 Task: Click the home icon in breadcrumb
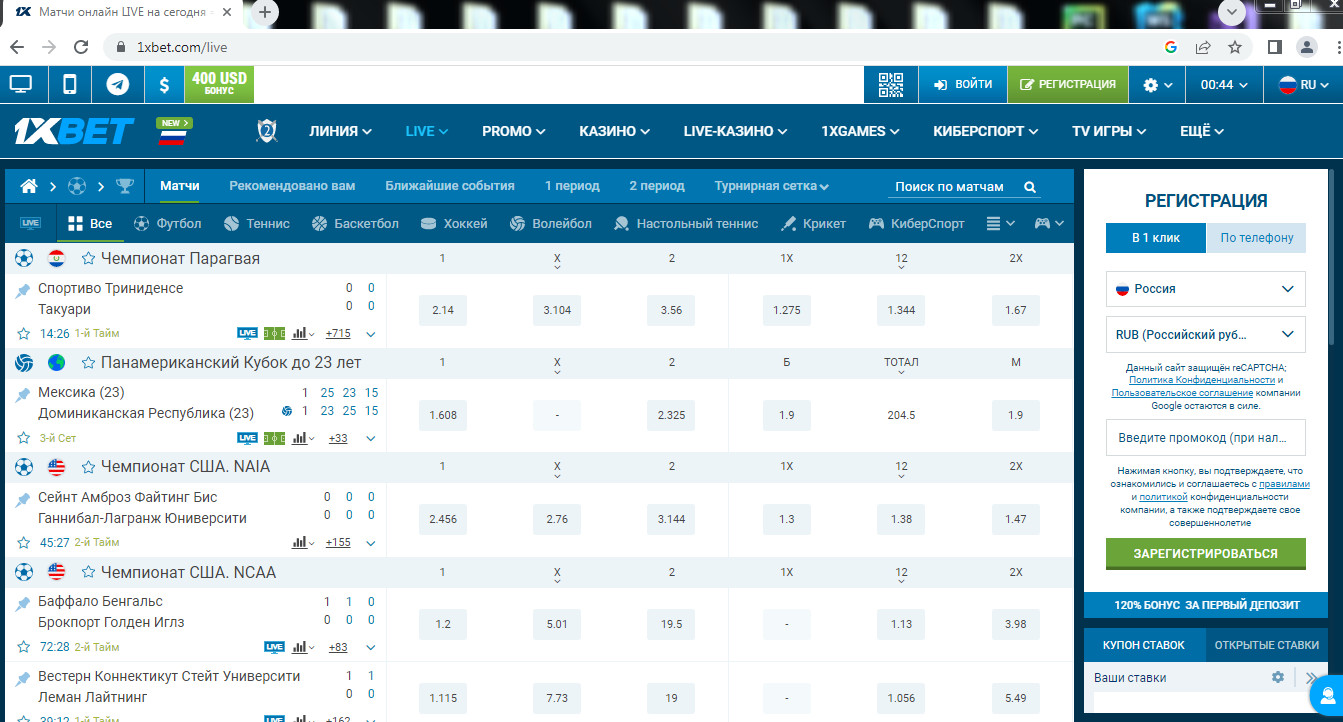click(29, 186)
